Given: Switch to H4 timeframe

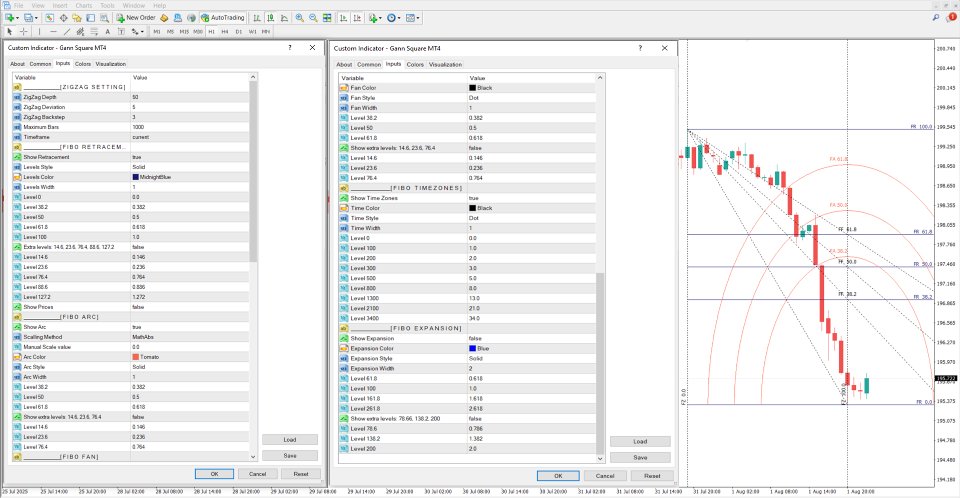Looking at the screenshot, I should [225, 31].
